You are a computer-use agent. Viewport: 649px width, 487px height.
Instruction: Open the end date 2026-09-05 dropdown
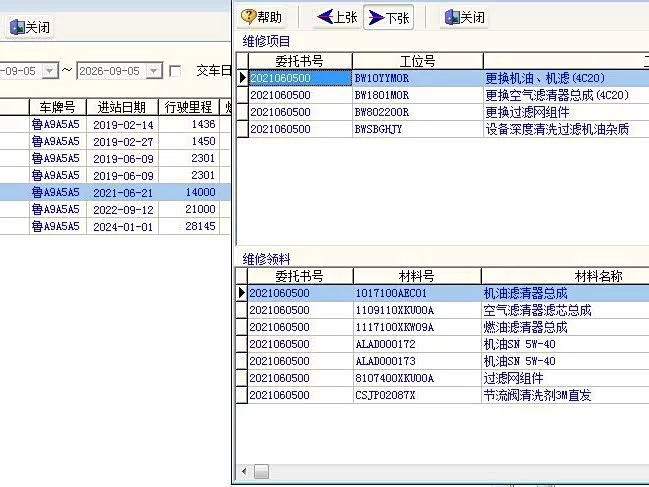click(x=154, y=71)
